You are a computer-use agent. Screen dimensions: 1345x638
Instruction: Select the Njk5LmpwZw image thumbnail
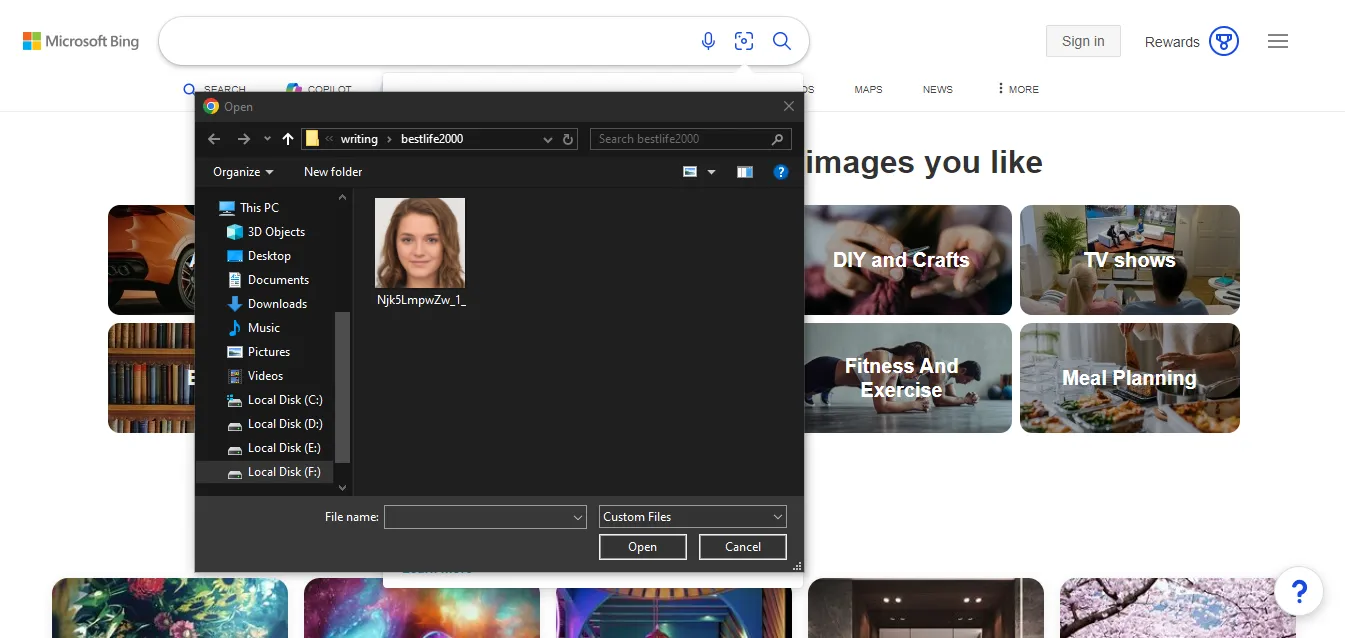coord(419,242)
